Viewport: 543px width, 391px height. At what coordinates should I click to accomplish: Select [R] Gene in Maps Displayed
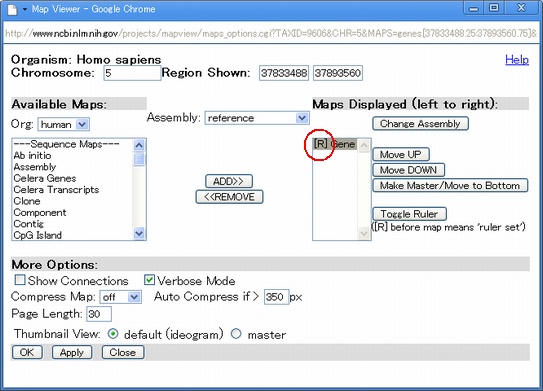(x=335, y=144)
